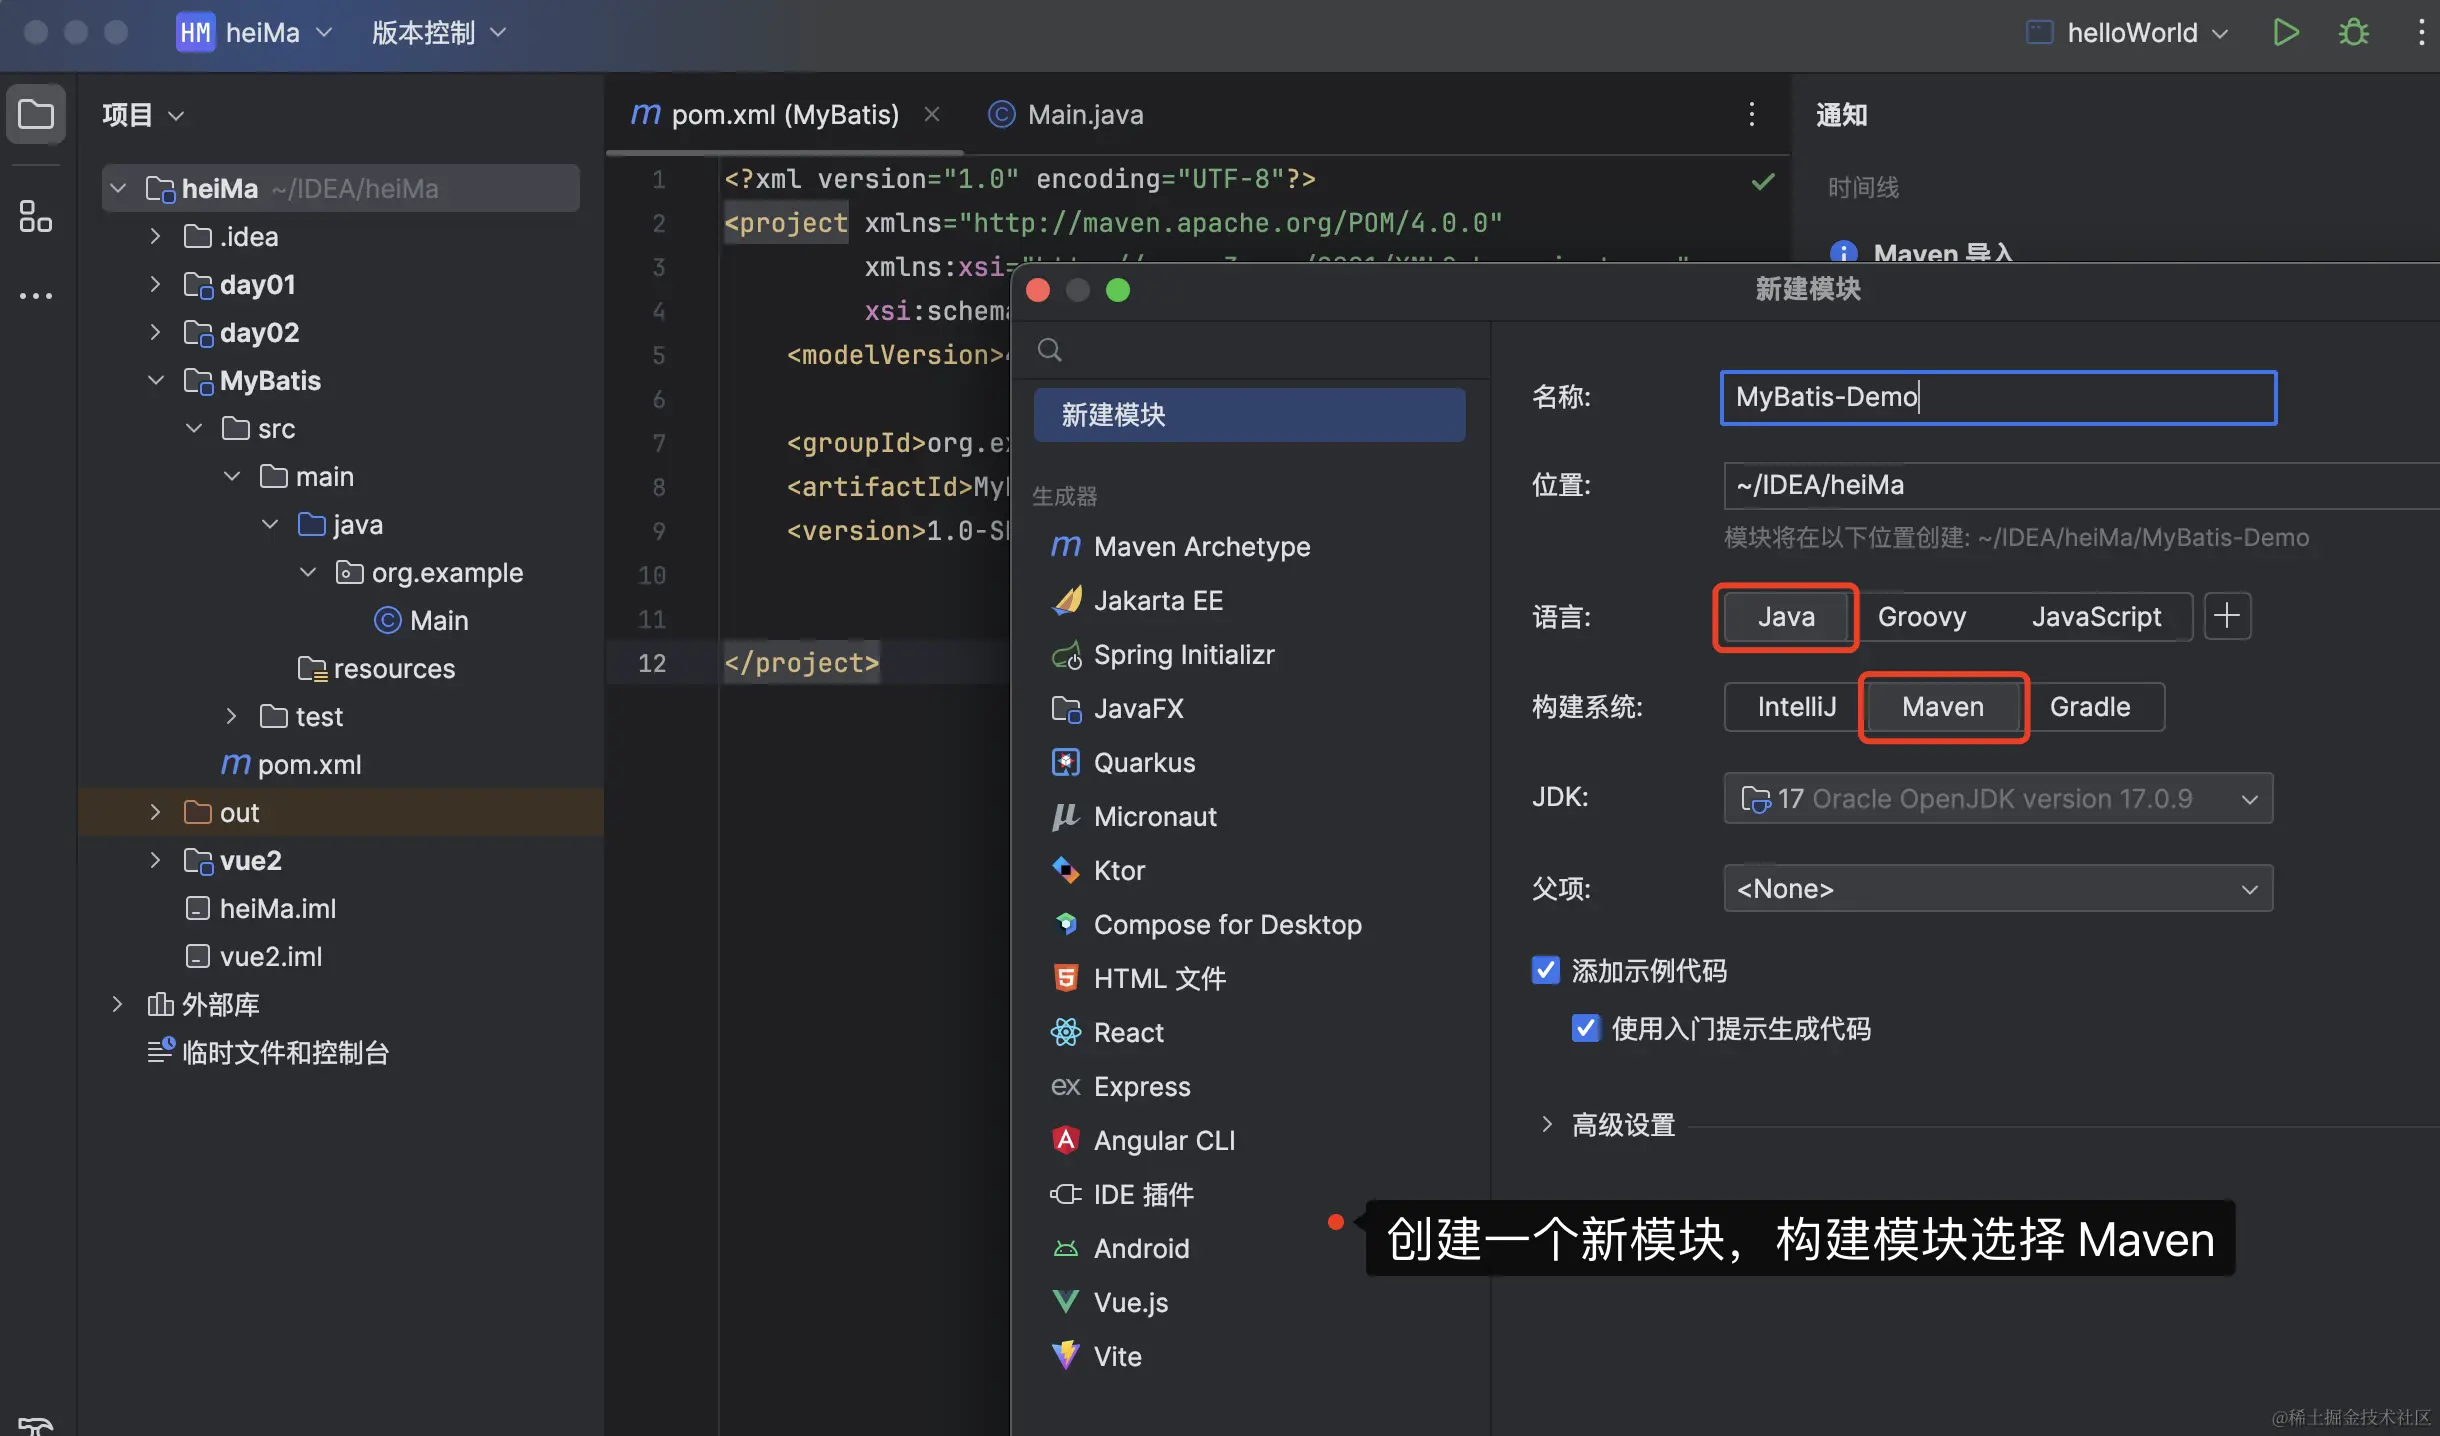Open the 版本控制 dropdown
The height and width of the screenshot is (1436, 2440).
pos(439,32)
